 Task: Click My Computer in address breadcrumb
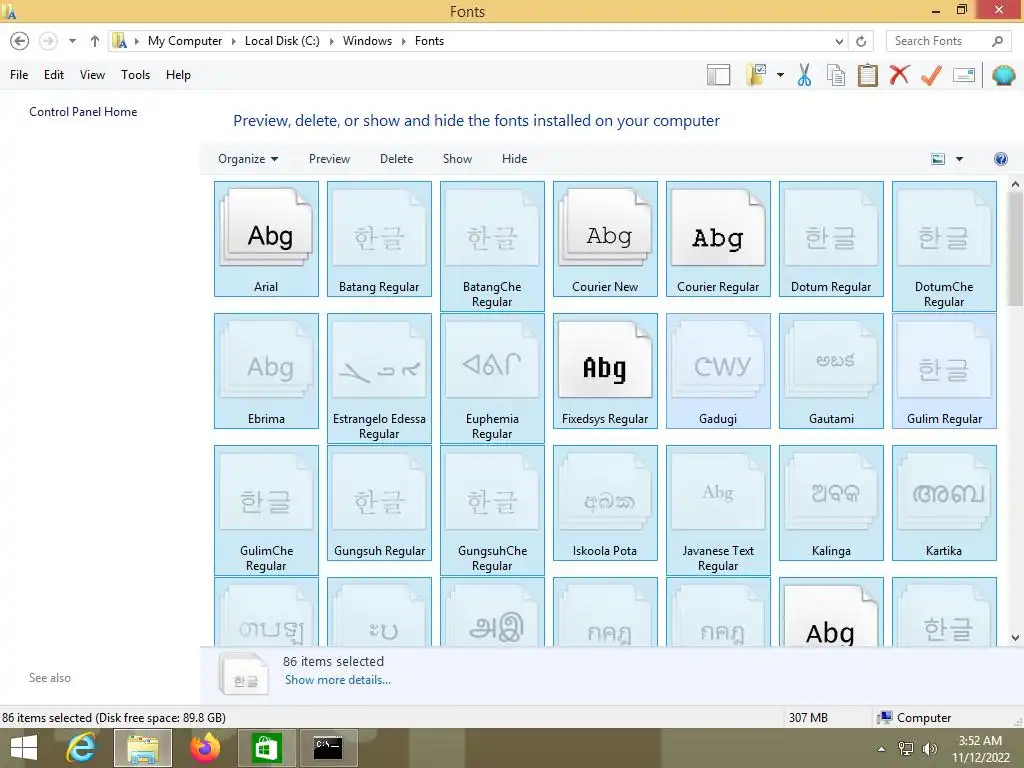tap(185, 41)
